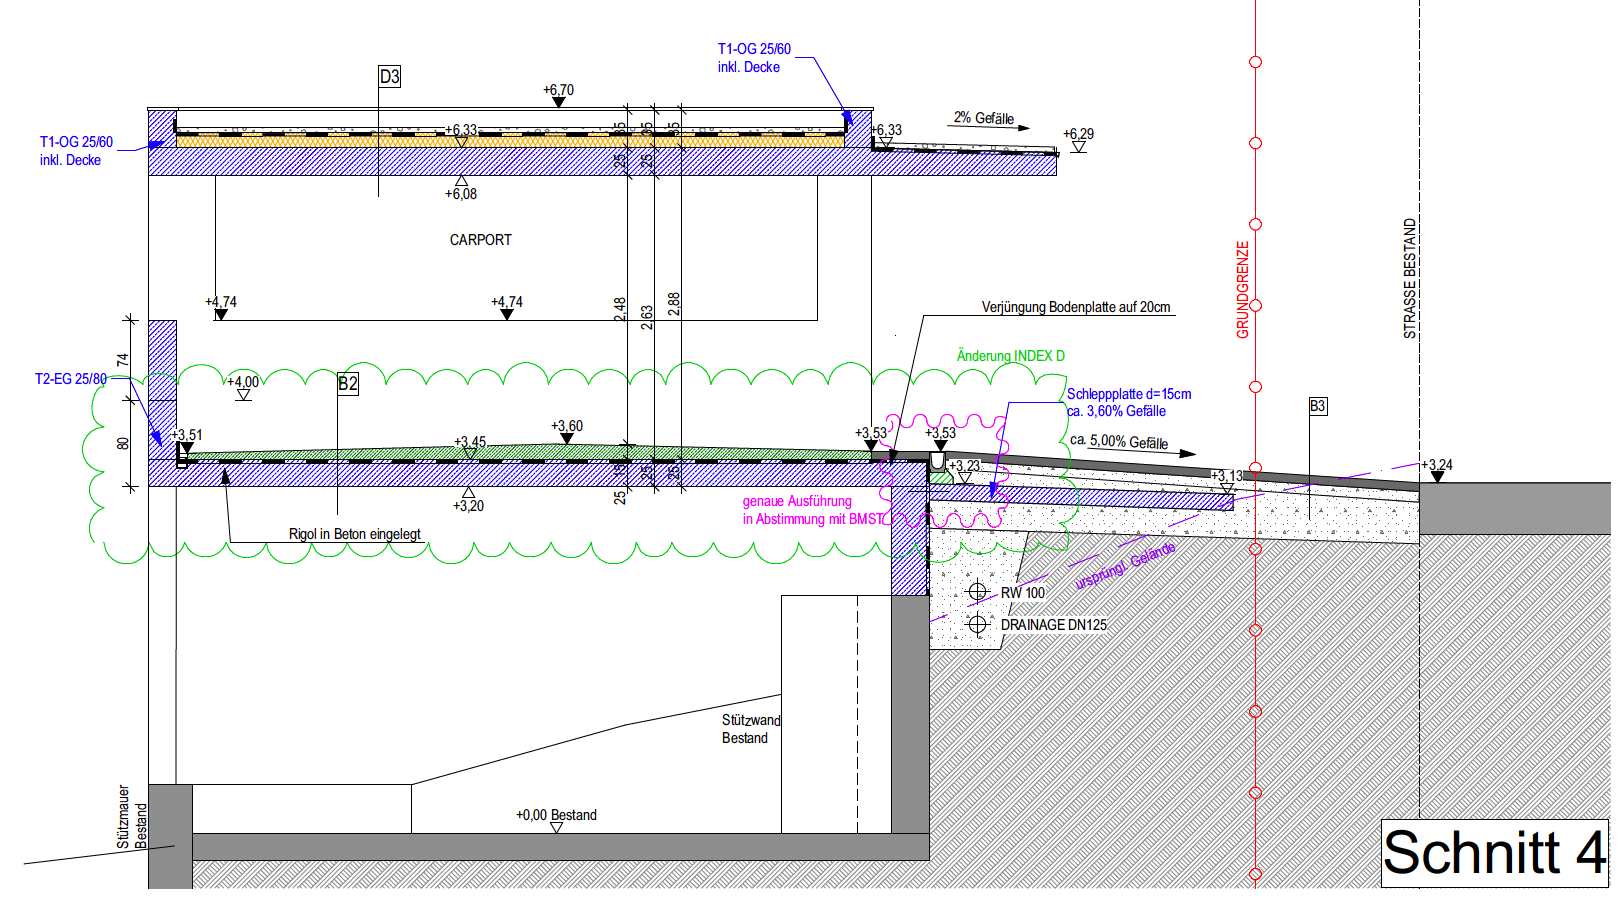
Task: Select 'Schleppplatte d=15cm' annotation
Action: tap(1129, 394)
